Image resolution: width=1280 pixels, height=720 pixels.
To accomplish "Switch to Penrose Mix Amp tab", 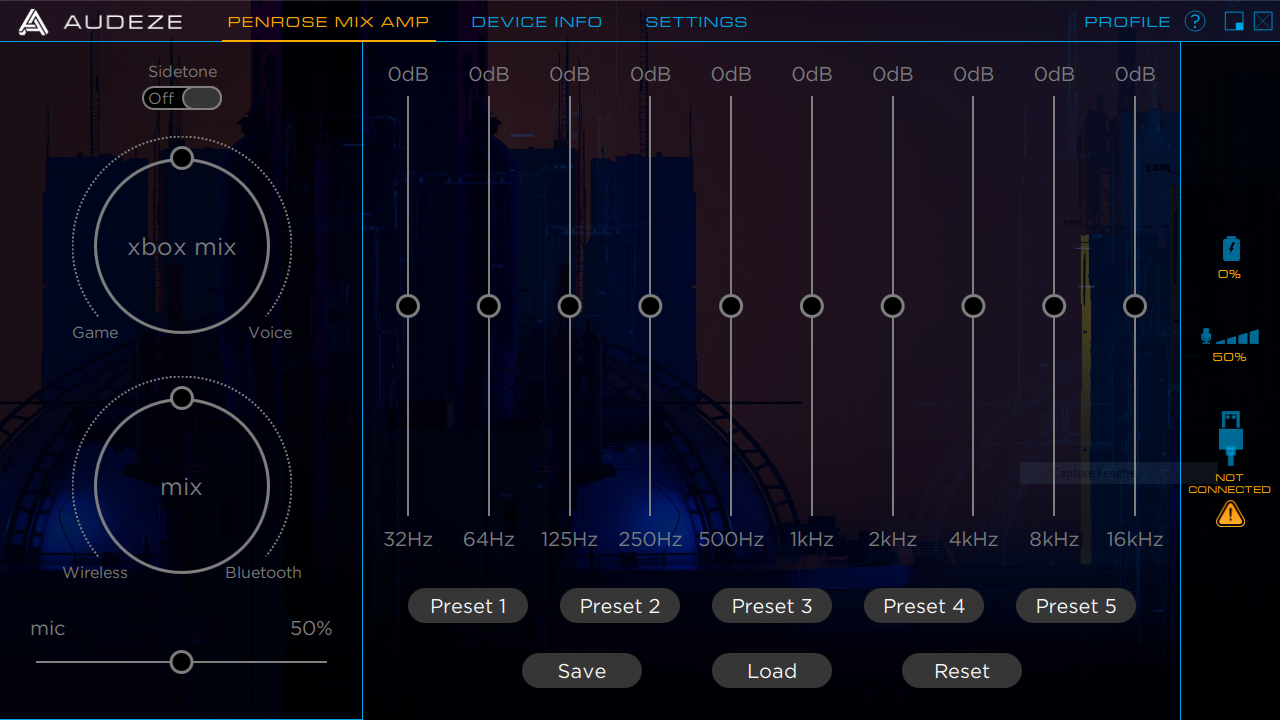I will 328,22.
